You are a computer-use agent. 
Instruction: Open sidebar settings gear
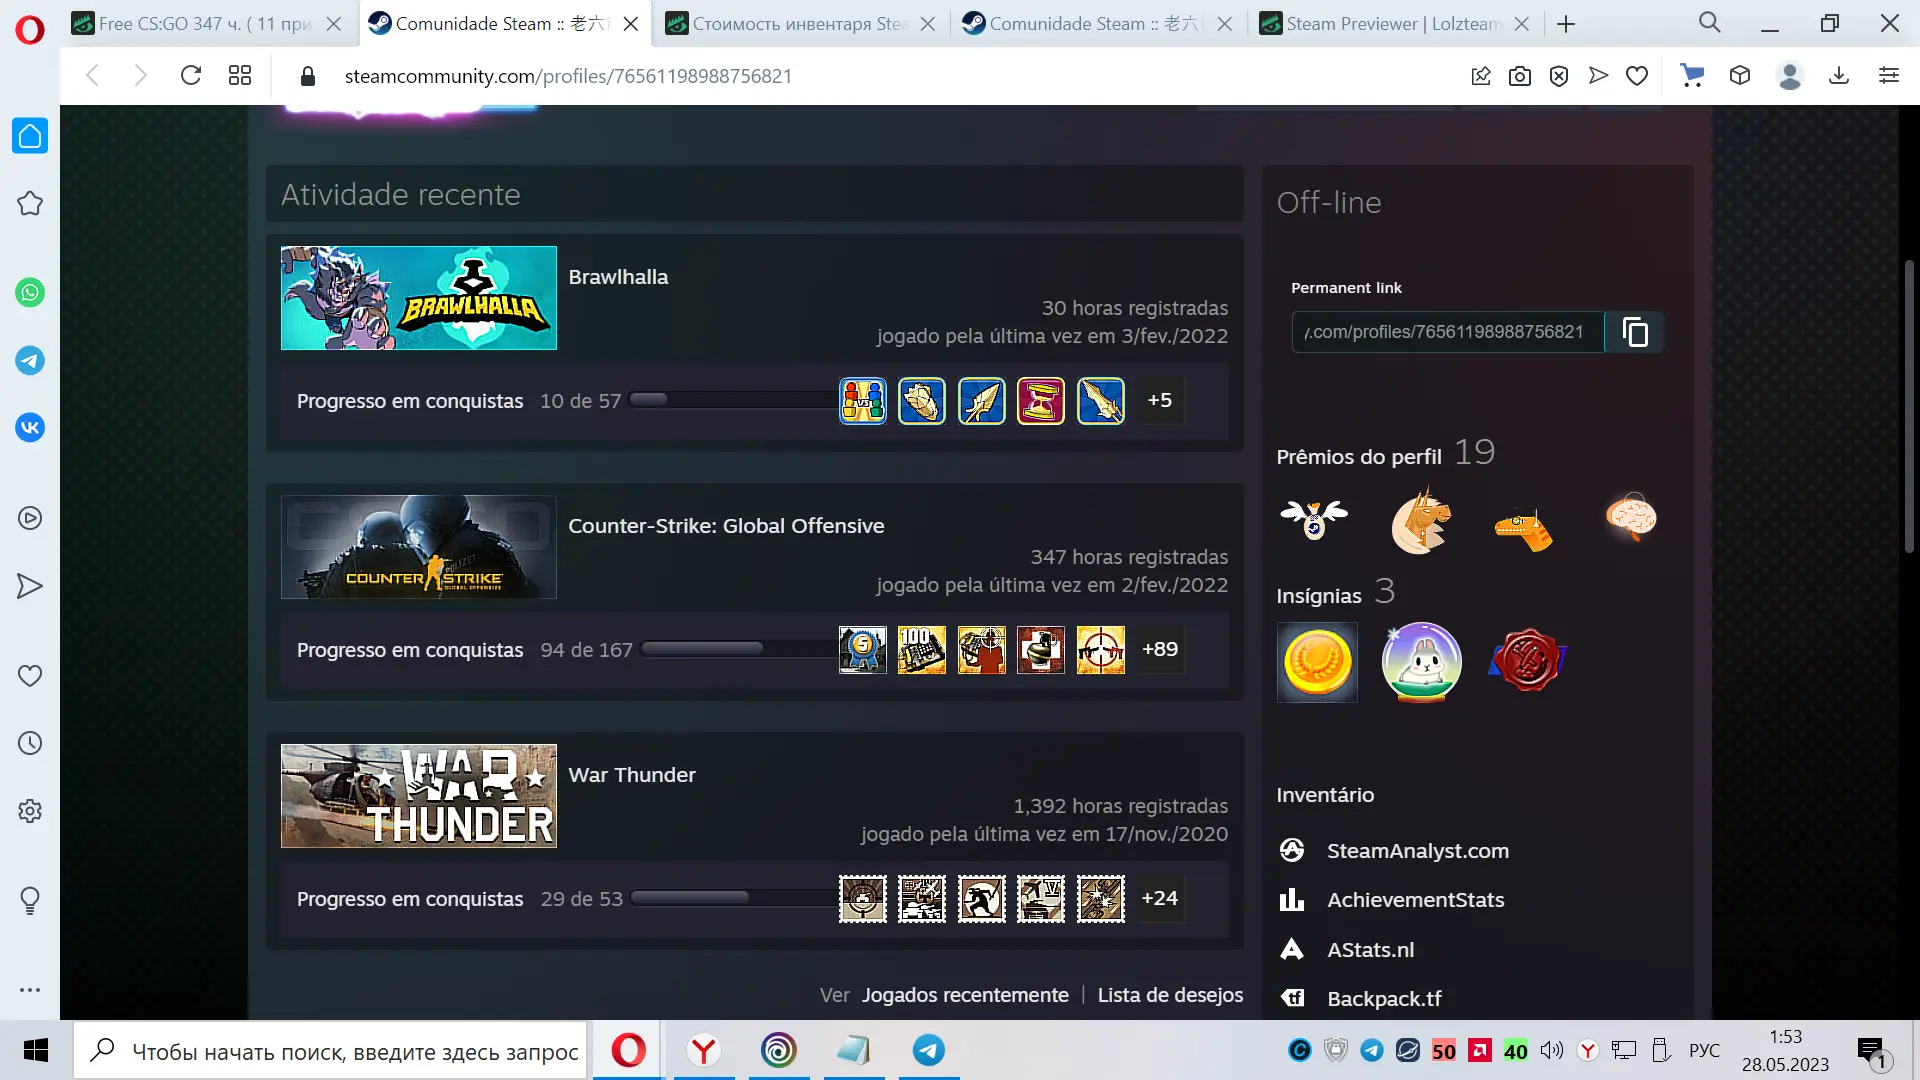(x=30, y=811)
